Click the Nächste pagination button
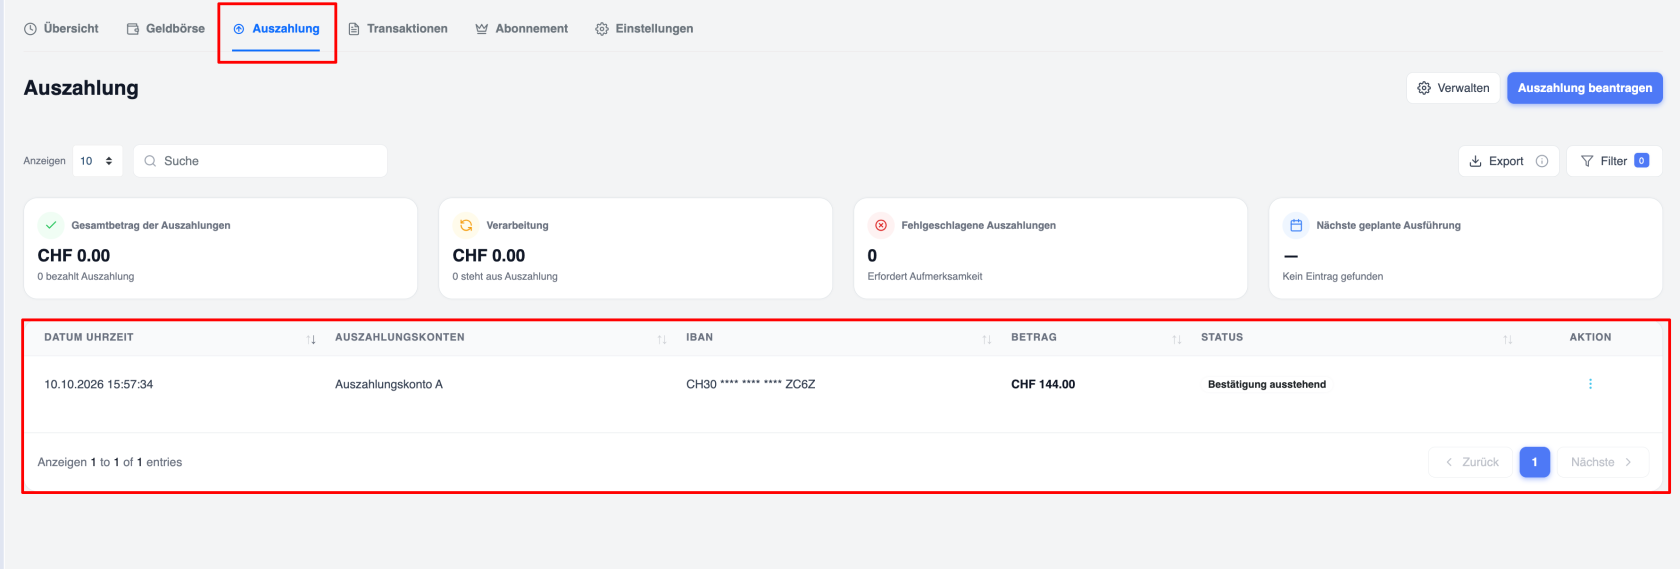This screenshot has width=1680, height=569. 1602,462
